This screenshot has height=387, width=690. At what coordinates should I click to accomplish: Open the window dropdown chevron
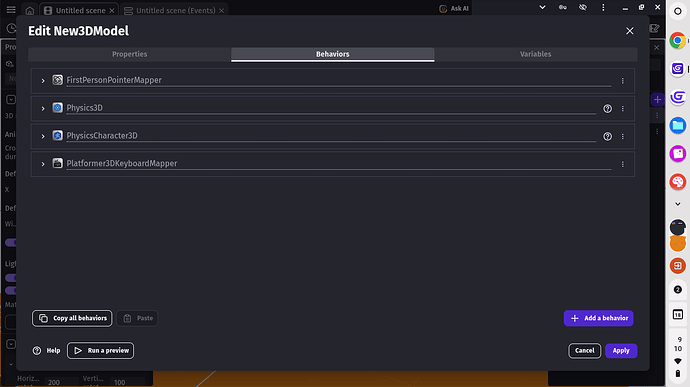543,7
